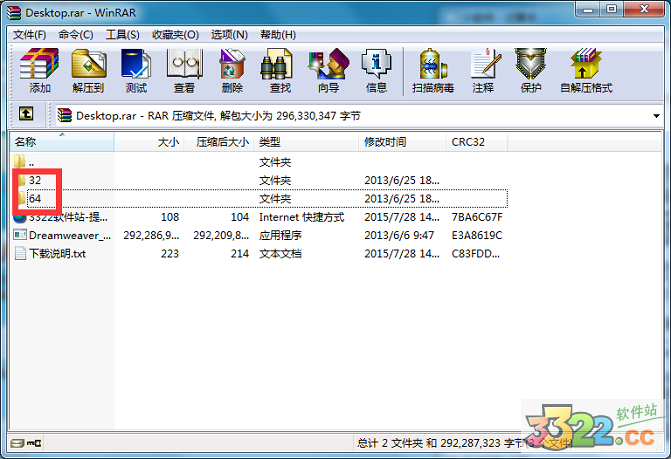This screenshot has width=671, height=459.
Task: Click the 下载说明.txt file icon
Action: pos(20,253)
